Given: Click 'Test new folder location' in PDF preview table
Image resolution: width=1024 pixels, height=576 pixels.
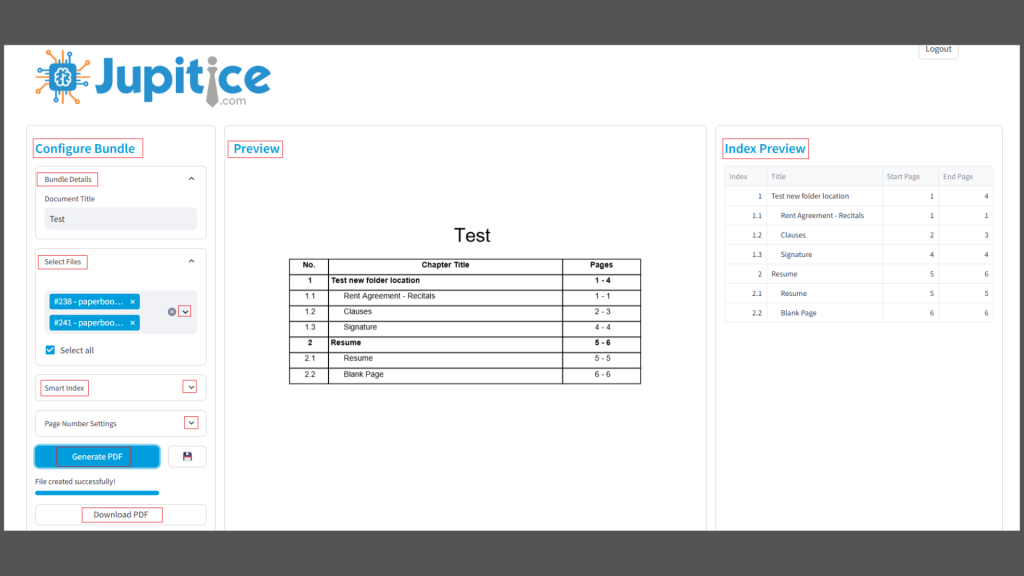Looking at the screenshot, I should click(376, 280).
